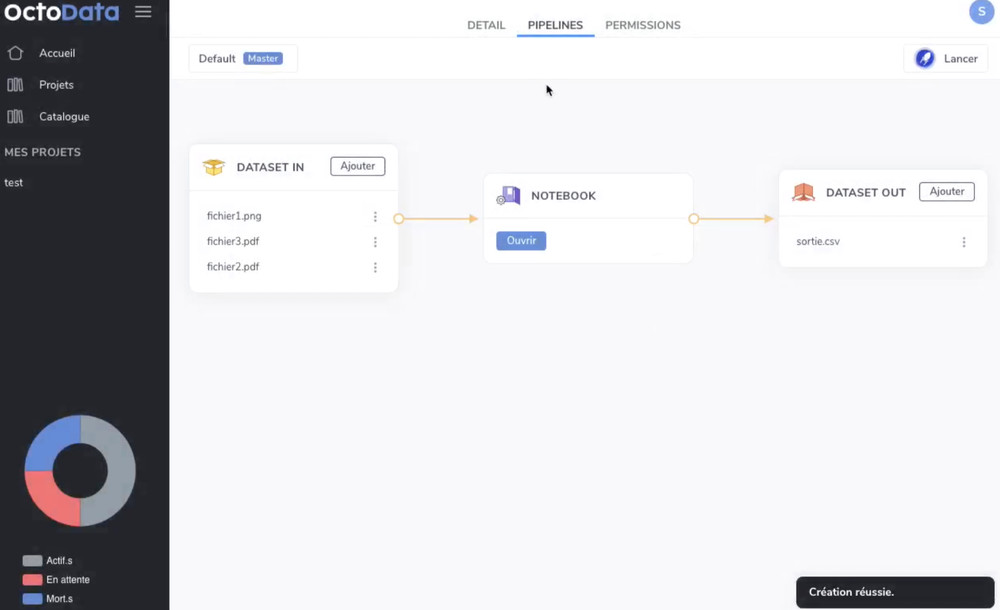Open the S user avatar menu
Viewport: 1000px width, 610px height.
click(x=981, y=12)
